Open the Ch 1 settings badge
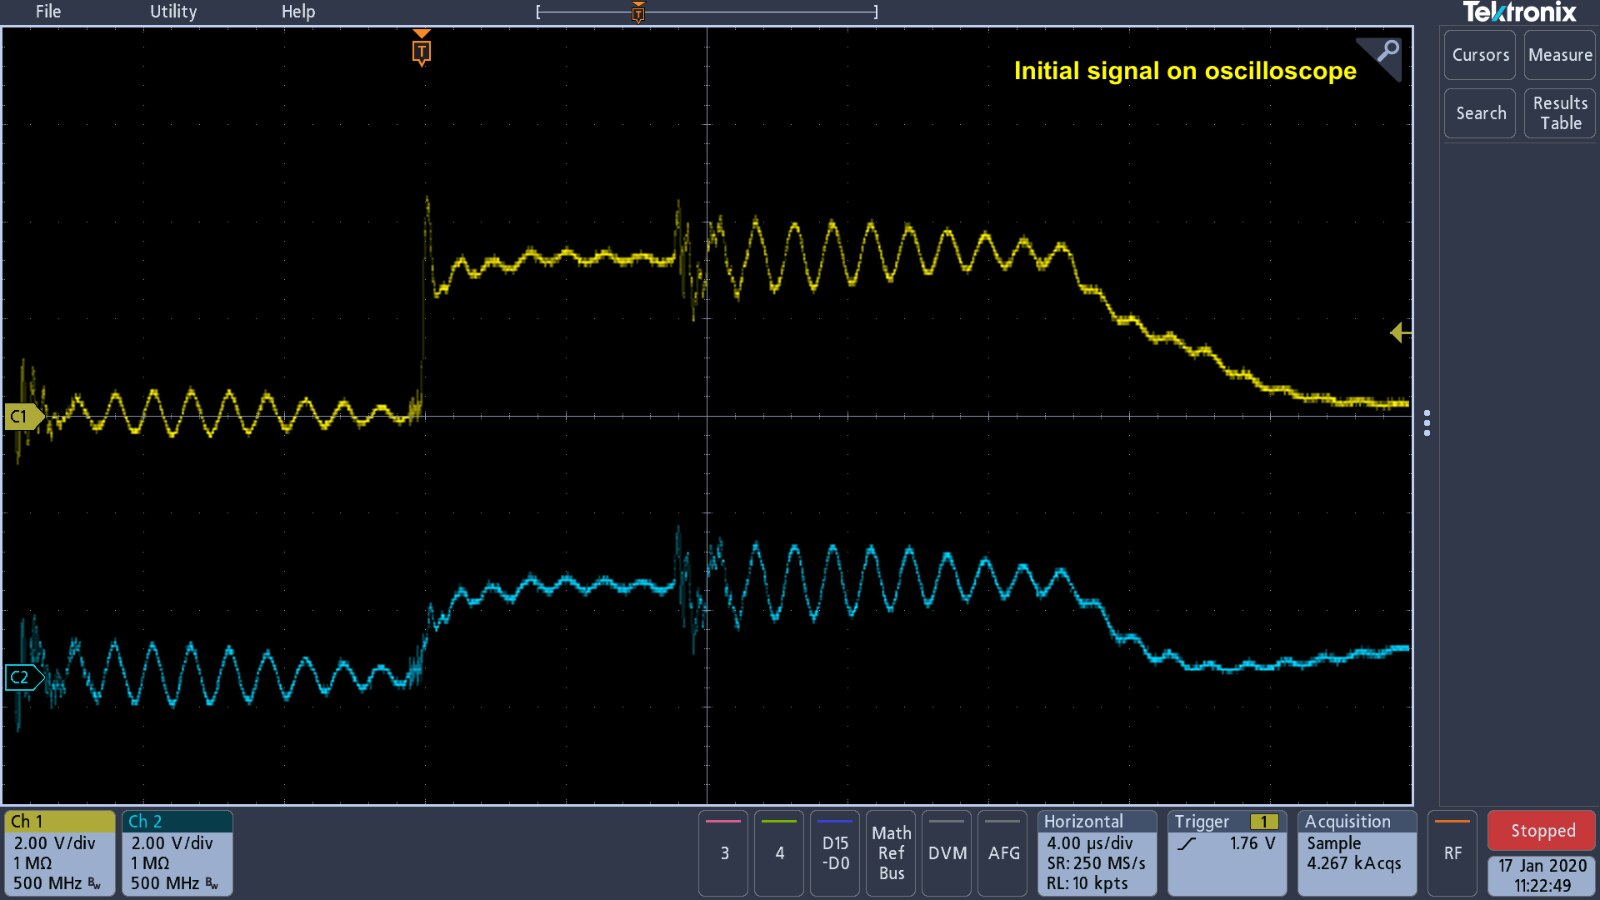 59,852
